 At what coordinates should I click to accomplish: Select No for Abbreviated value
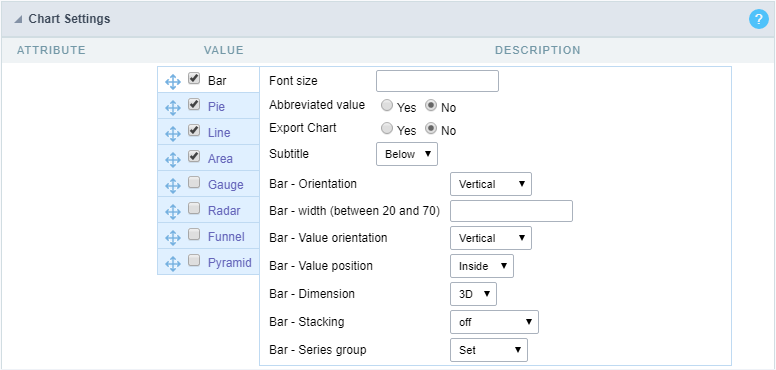click(432, 106)
